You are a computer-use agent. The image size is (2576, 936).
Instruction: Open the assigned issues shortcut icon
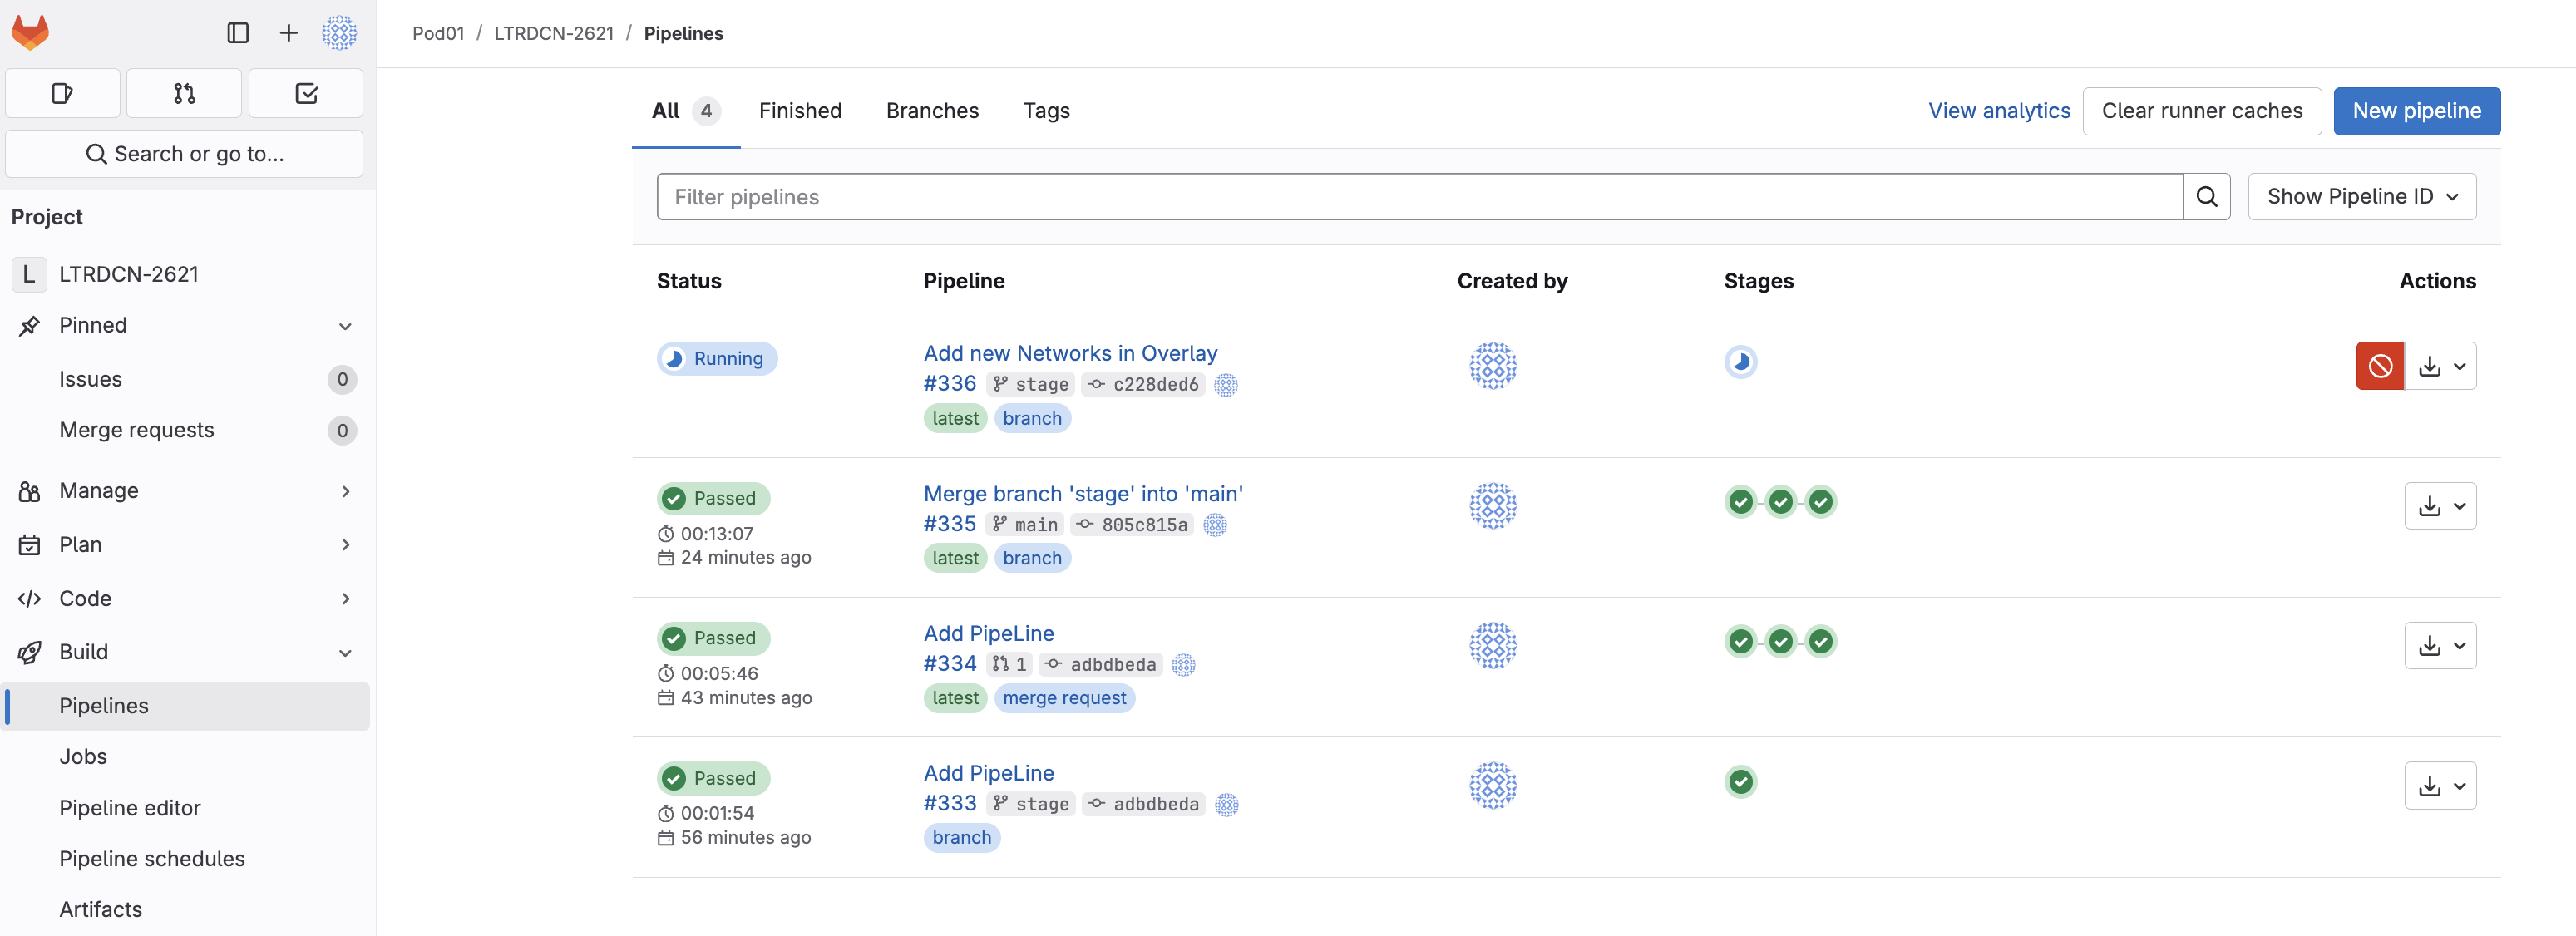click(62, 94)
